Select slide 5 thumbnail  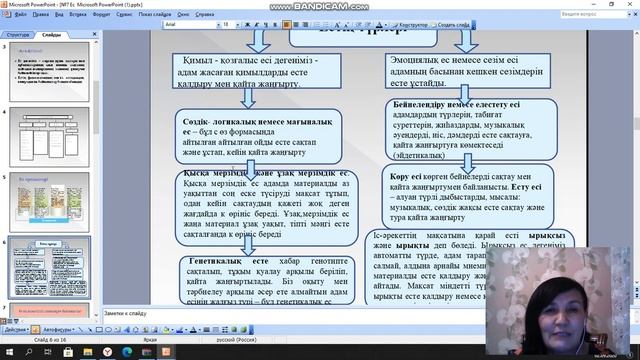coord(49,202)
